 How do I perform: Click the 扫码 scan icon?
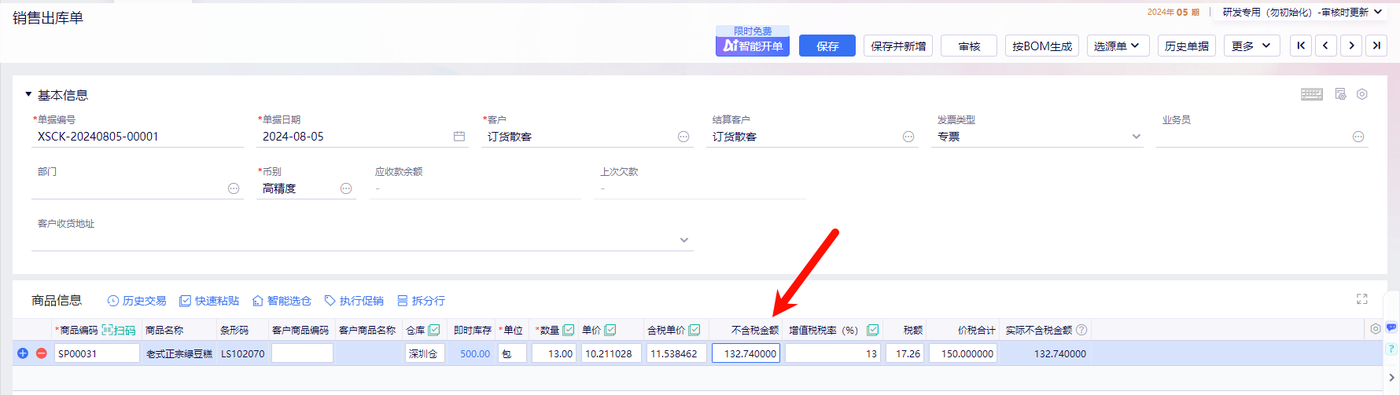(x=118, y=330)
